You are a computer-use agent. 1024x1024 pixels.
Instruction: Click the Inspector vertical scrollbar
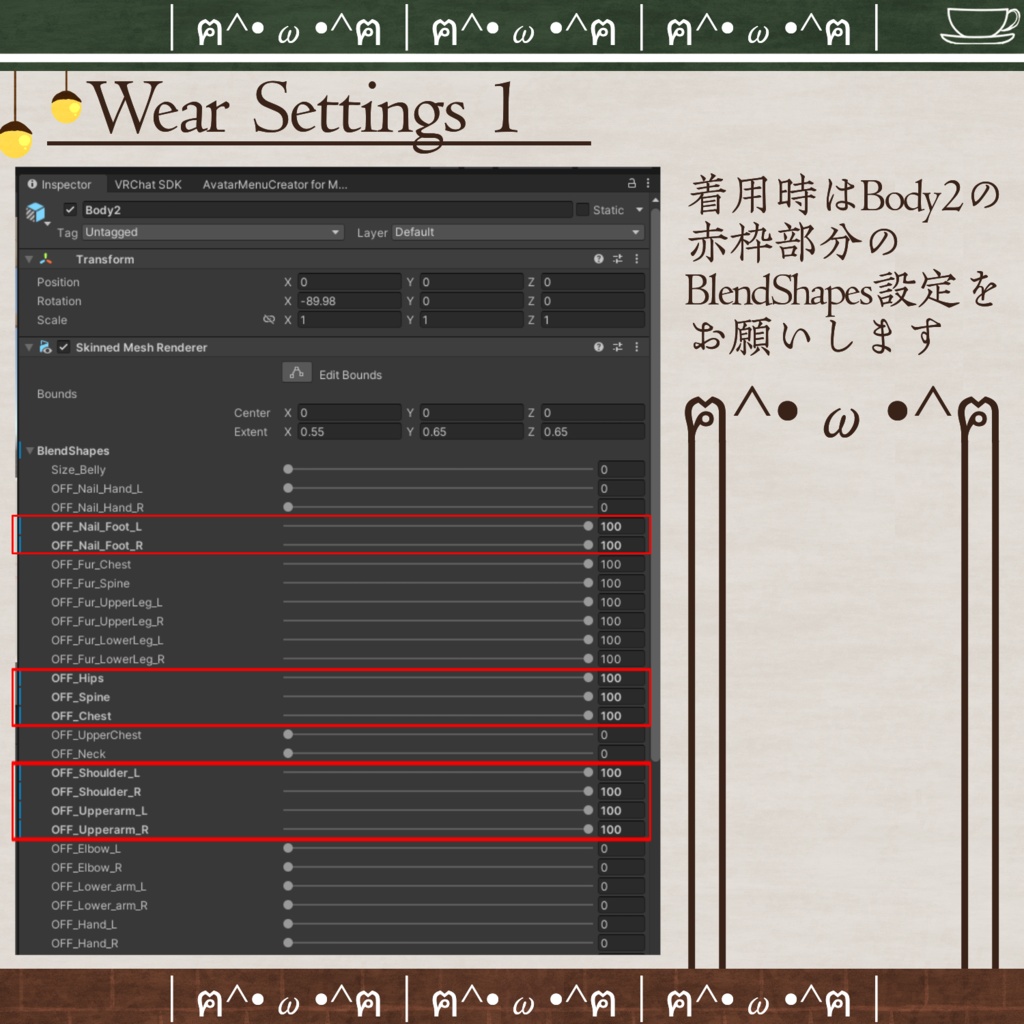point(655,483)
